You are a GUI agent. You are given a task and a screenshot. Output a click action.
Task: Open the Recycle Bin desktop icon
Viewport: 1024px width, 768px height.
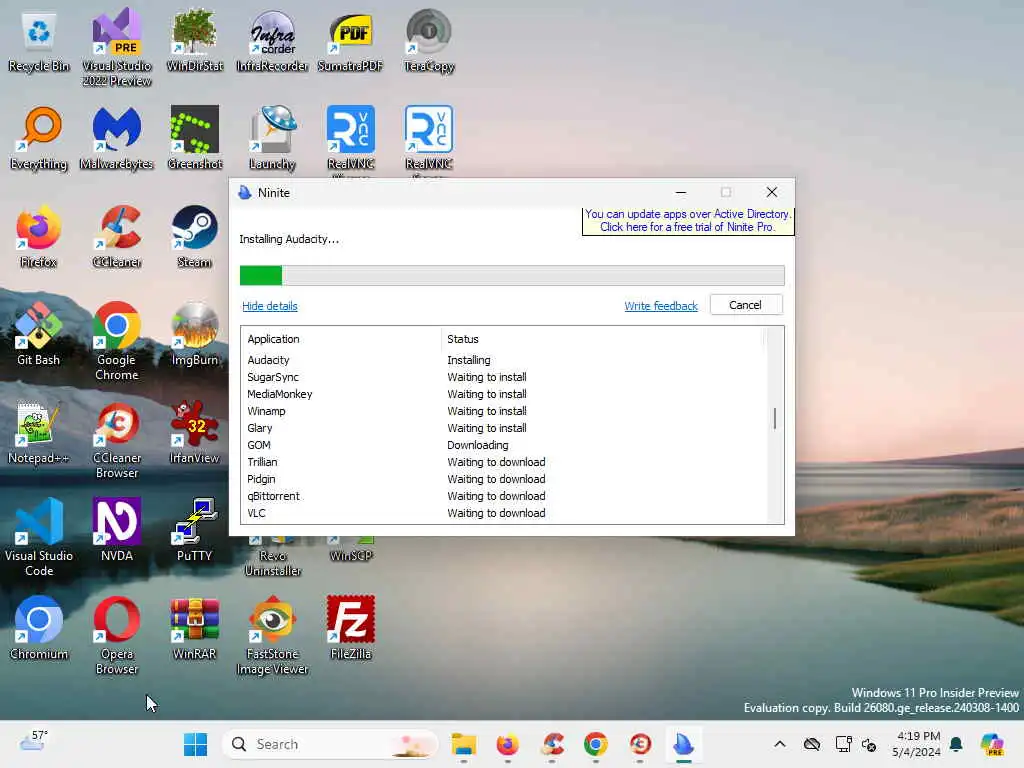tap(39, 42)
